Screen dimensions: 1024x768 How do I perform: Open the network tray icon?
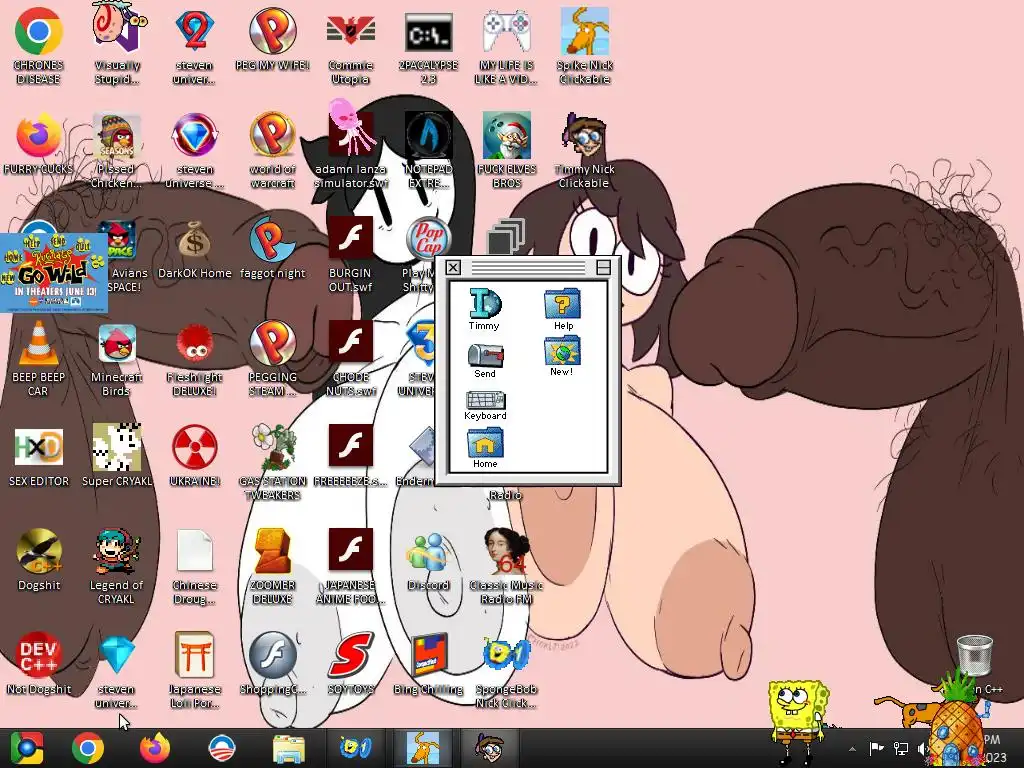[x=901, y=748]
